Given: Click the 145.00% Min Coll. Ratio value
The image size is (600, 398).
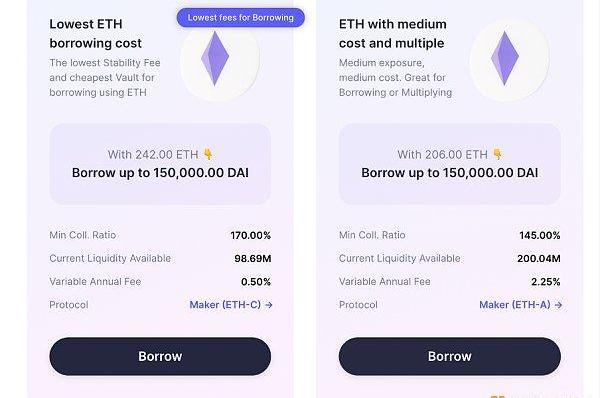Looking at the screenshot, I should [540, 235].
